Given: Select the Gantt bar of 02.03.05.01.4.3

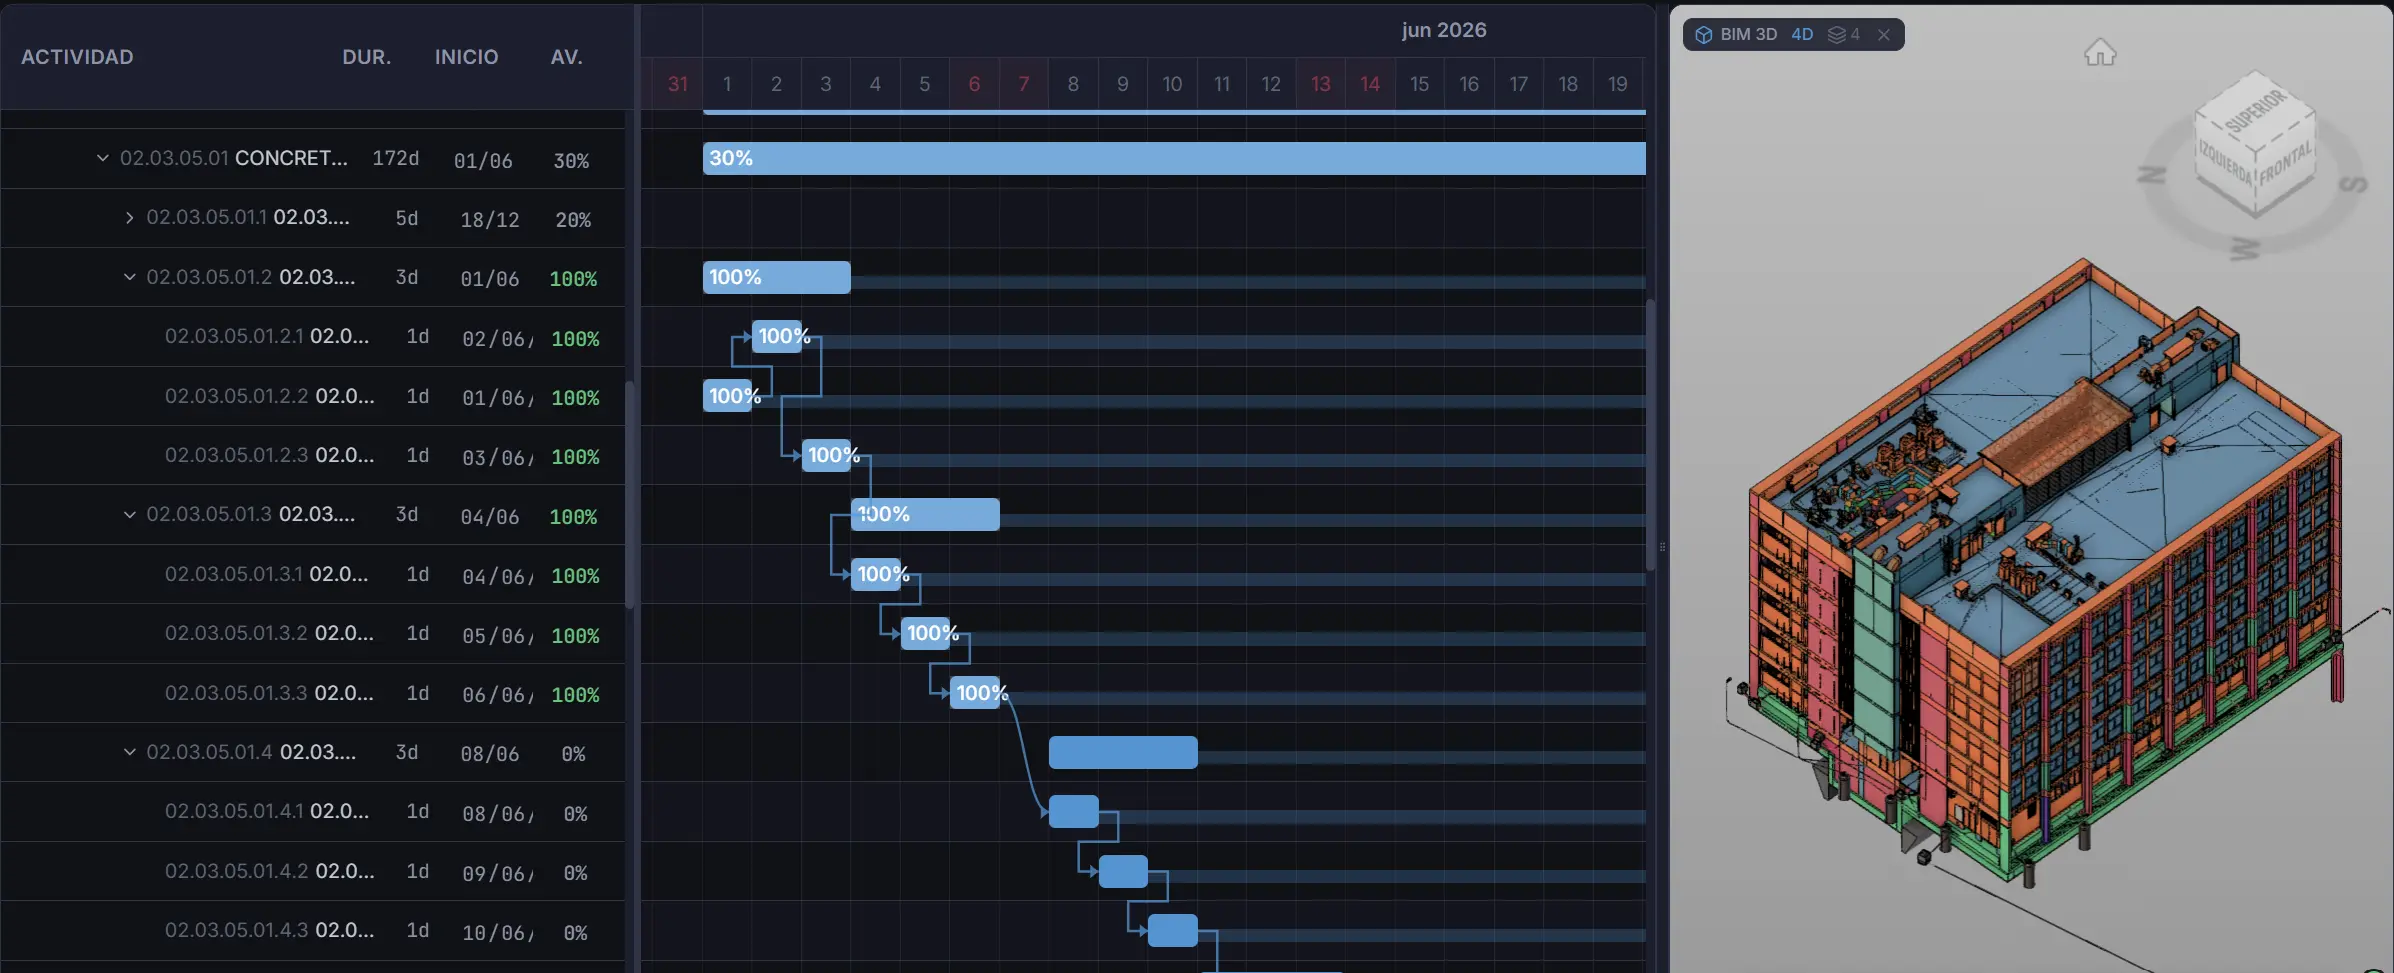Looking at the screenshot, I should tap(1173, 930).
